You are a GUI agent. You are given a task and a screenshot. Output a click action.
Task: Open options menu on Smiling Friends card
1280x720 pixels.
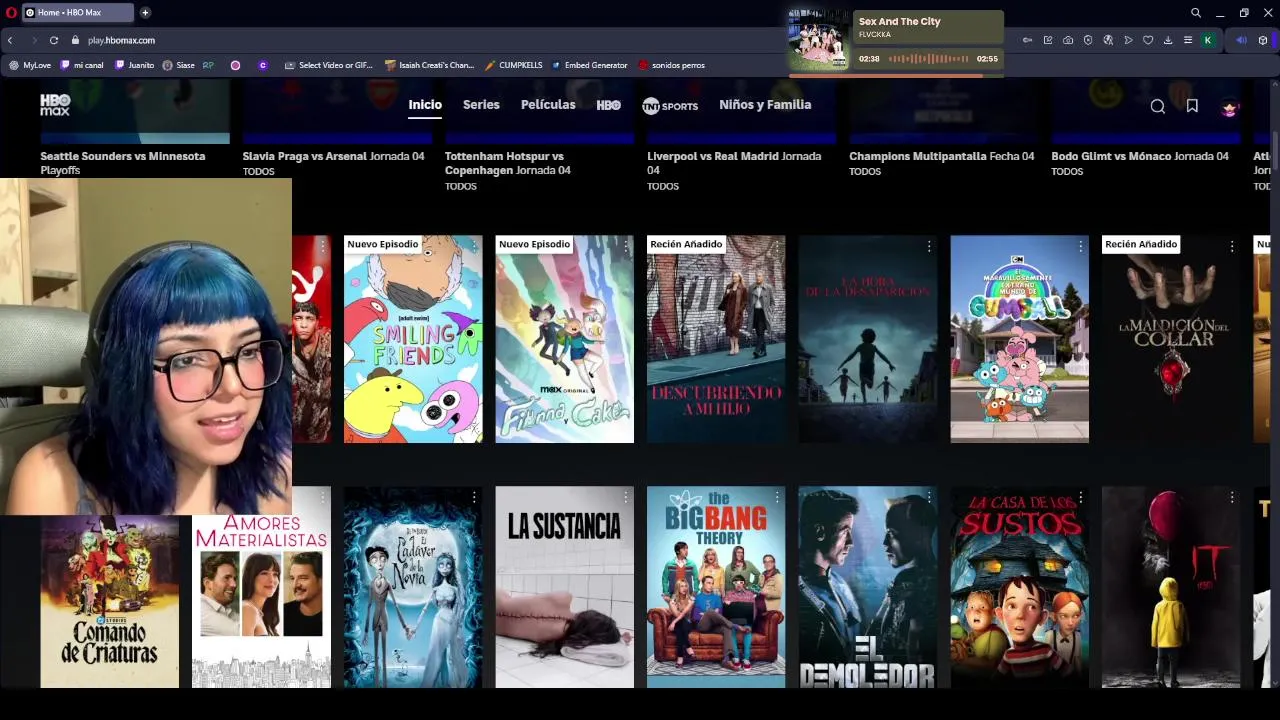tap(474, 246)
